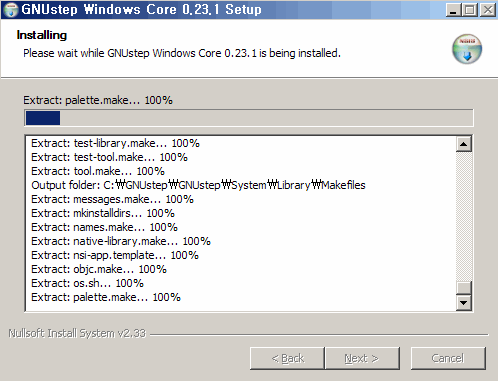
Task: Select the 'Extract: native-library.make... 100%' line
Action: click(121, 241)
